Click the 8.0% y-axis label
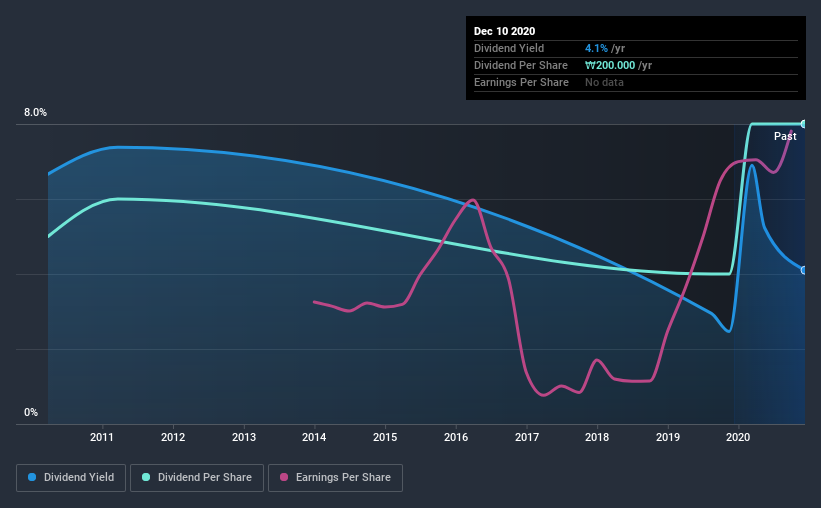Image resolution: width=821 pixels, height=508 pixels. click(35, 113)
